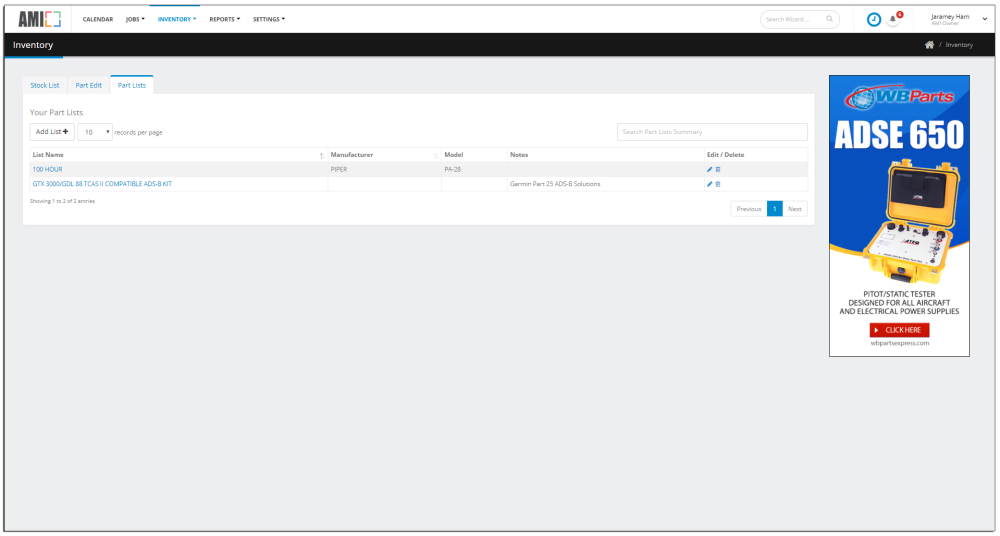
Task: Click the search magnifier in Search Wizard
Action: tap(829, 19)
